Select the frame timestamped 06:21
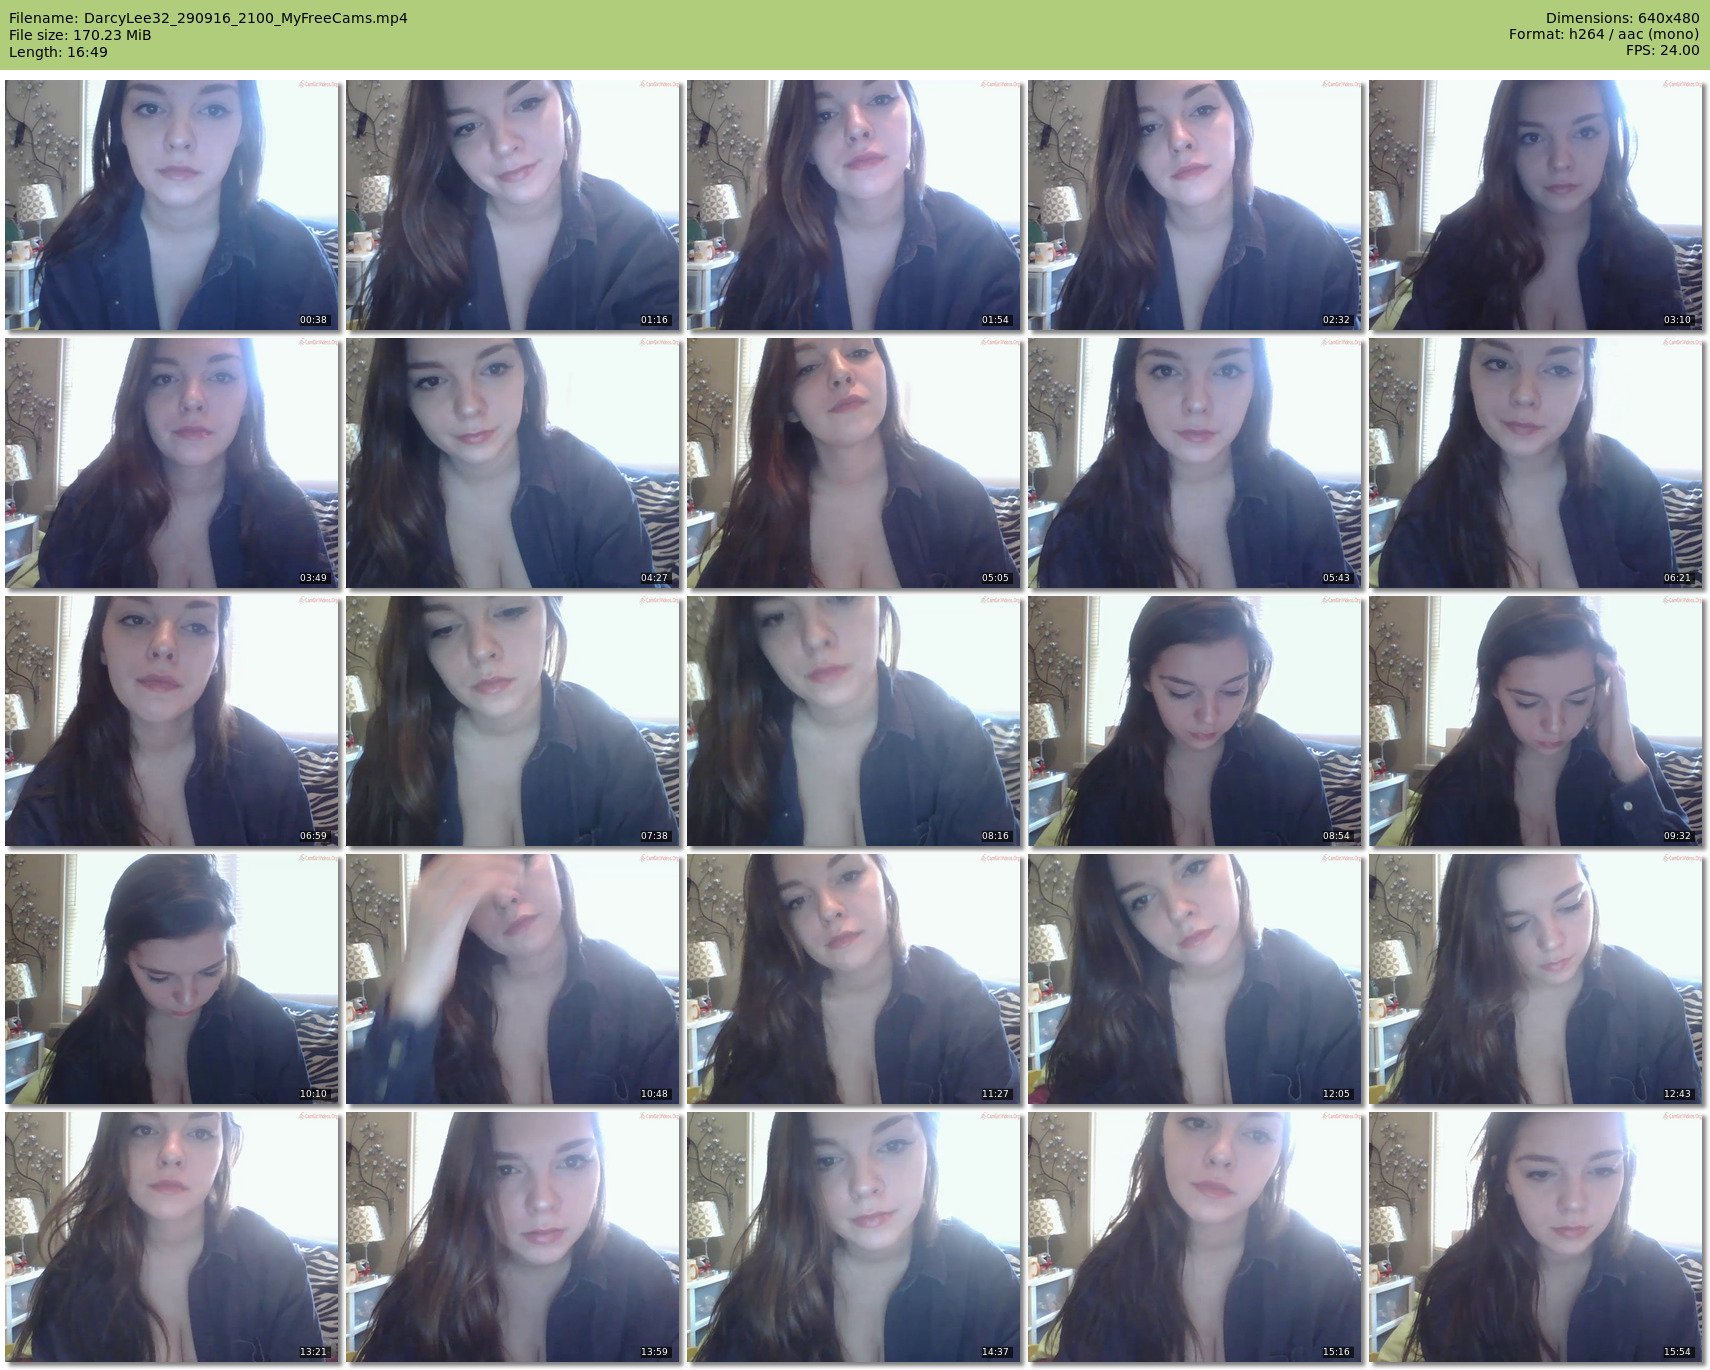Image resolution: width=1710 pixels, height=1370 pixels. click(1535, 463)
